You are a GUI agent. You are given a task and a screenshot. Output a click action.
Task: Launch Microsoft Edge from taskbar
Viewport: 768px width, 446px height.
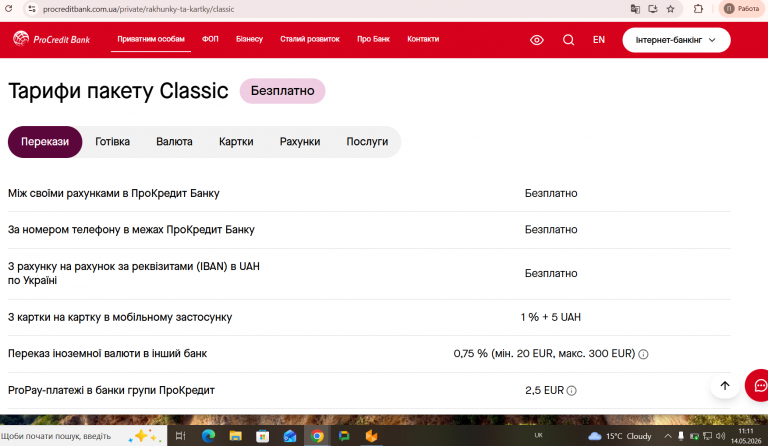point(208,436)
